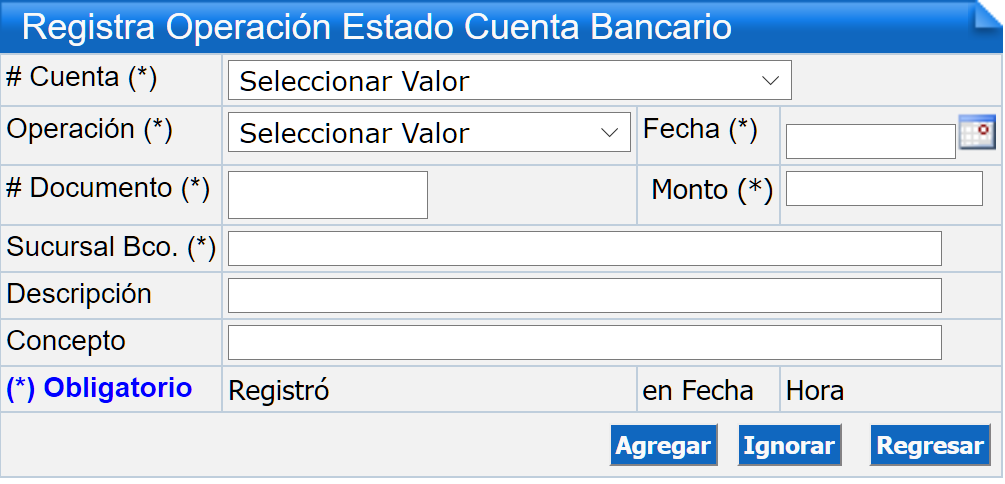Open the # Cuenta dropdown
Viewport: 1005px width, 484px height.
point(510,81)
